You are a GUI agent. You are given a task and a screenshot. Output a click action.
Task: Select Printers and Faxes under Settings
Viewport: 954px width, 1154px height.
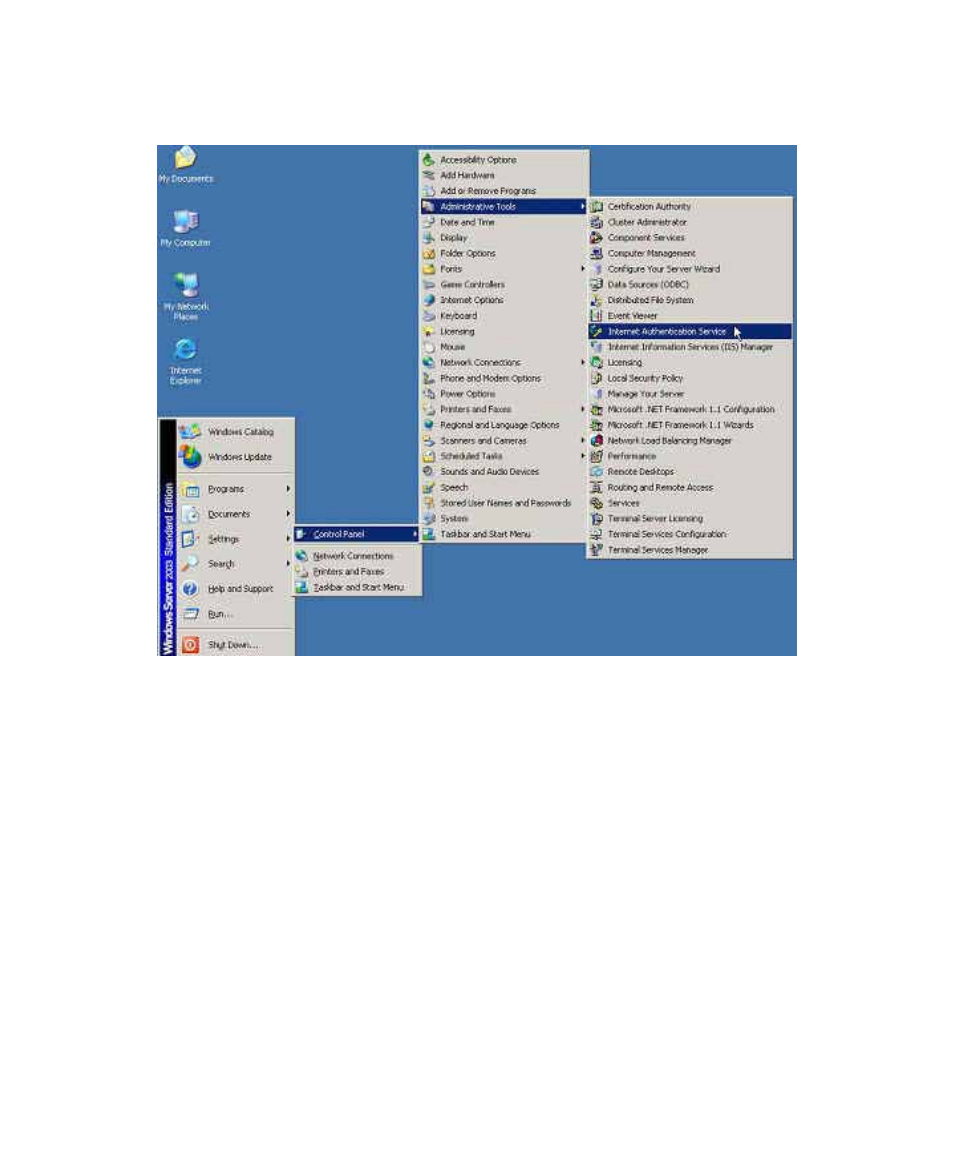[x=358, y=572]
